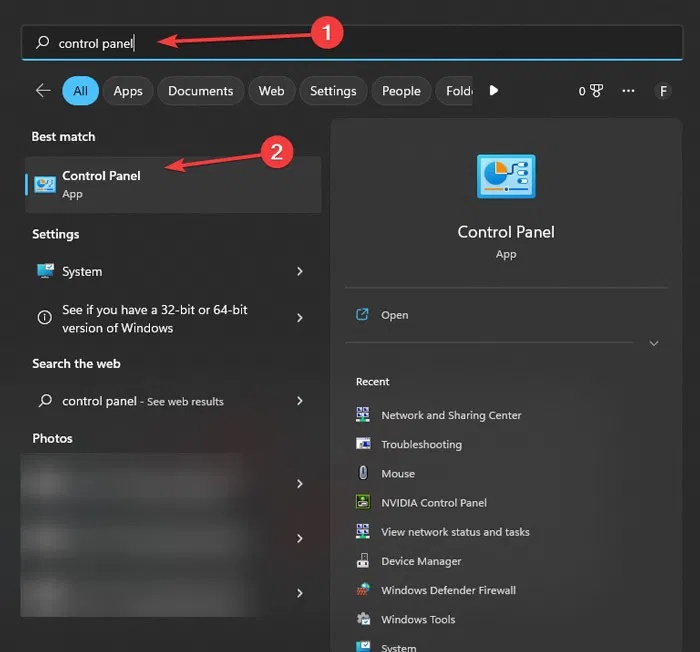Click the Best match heading
This screenshot has width=700, height=652.
coord(63,137)
